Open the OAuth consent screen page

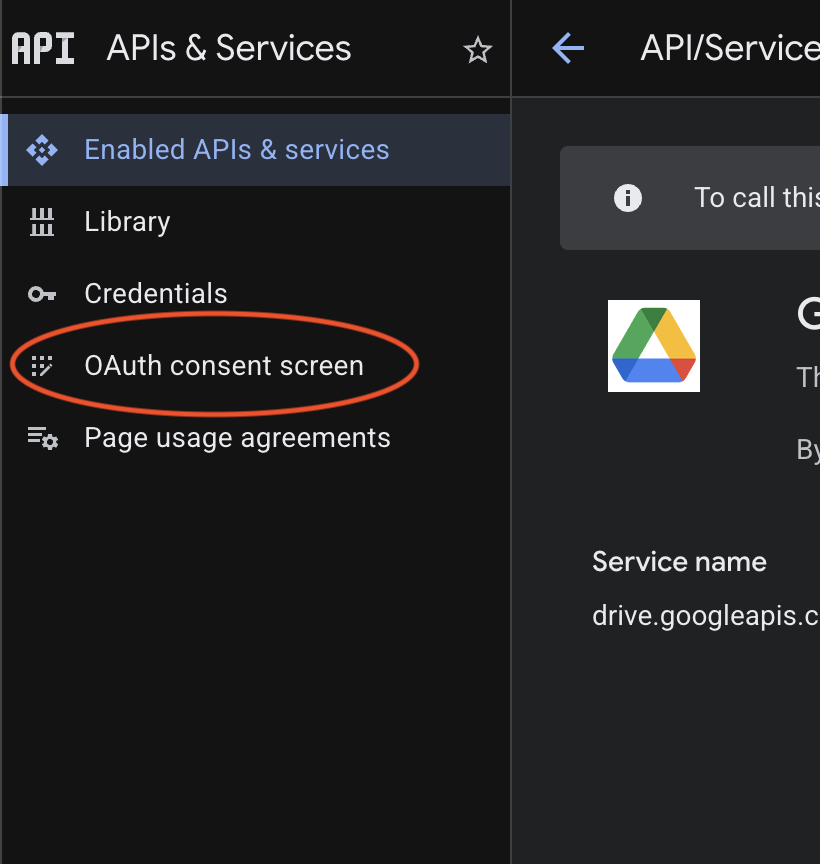[x=224, y=366]
